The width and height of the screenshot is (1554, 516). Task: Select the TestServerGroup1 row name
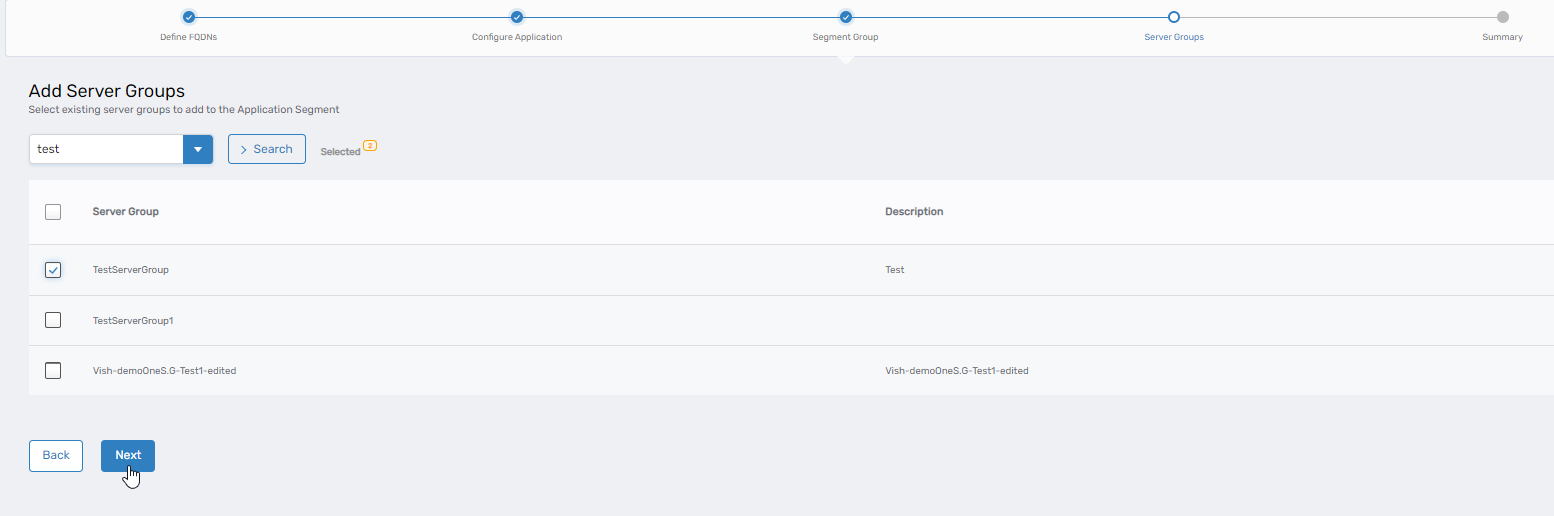133,321
